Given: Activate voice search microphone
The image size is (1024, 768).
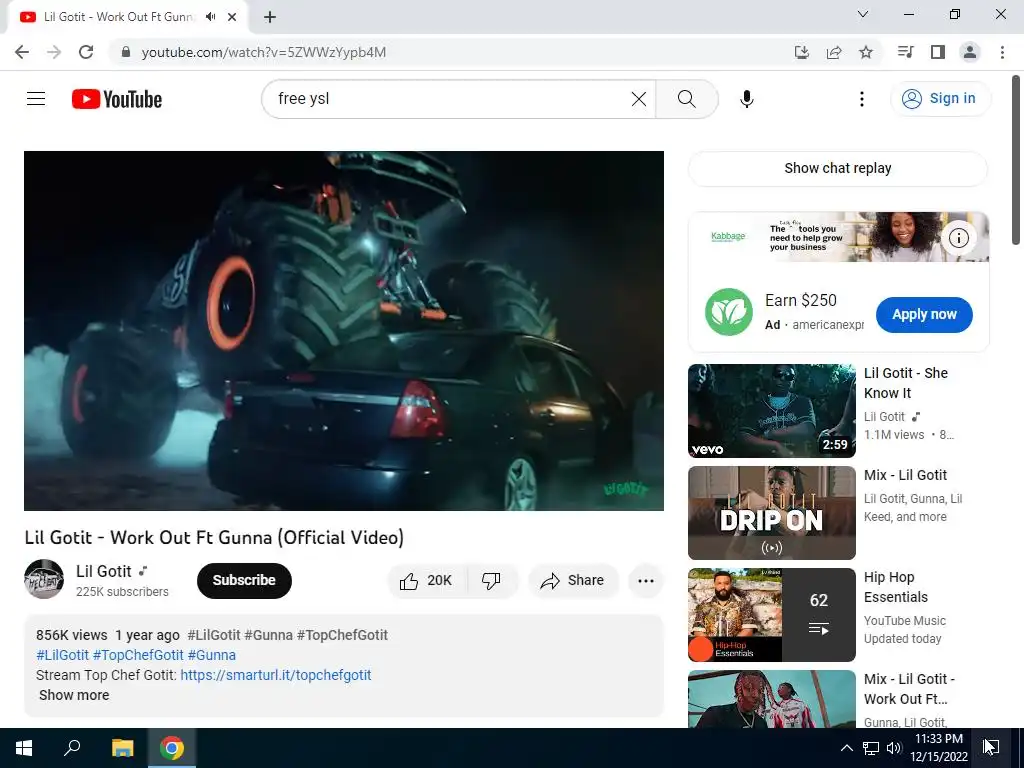Looking at the screenshot, I should [x=747, y=99].
